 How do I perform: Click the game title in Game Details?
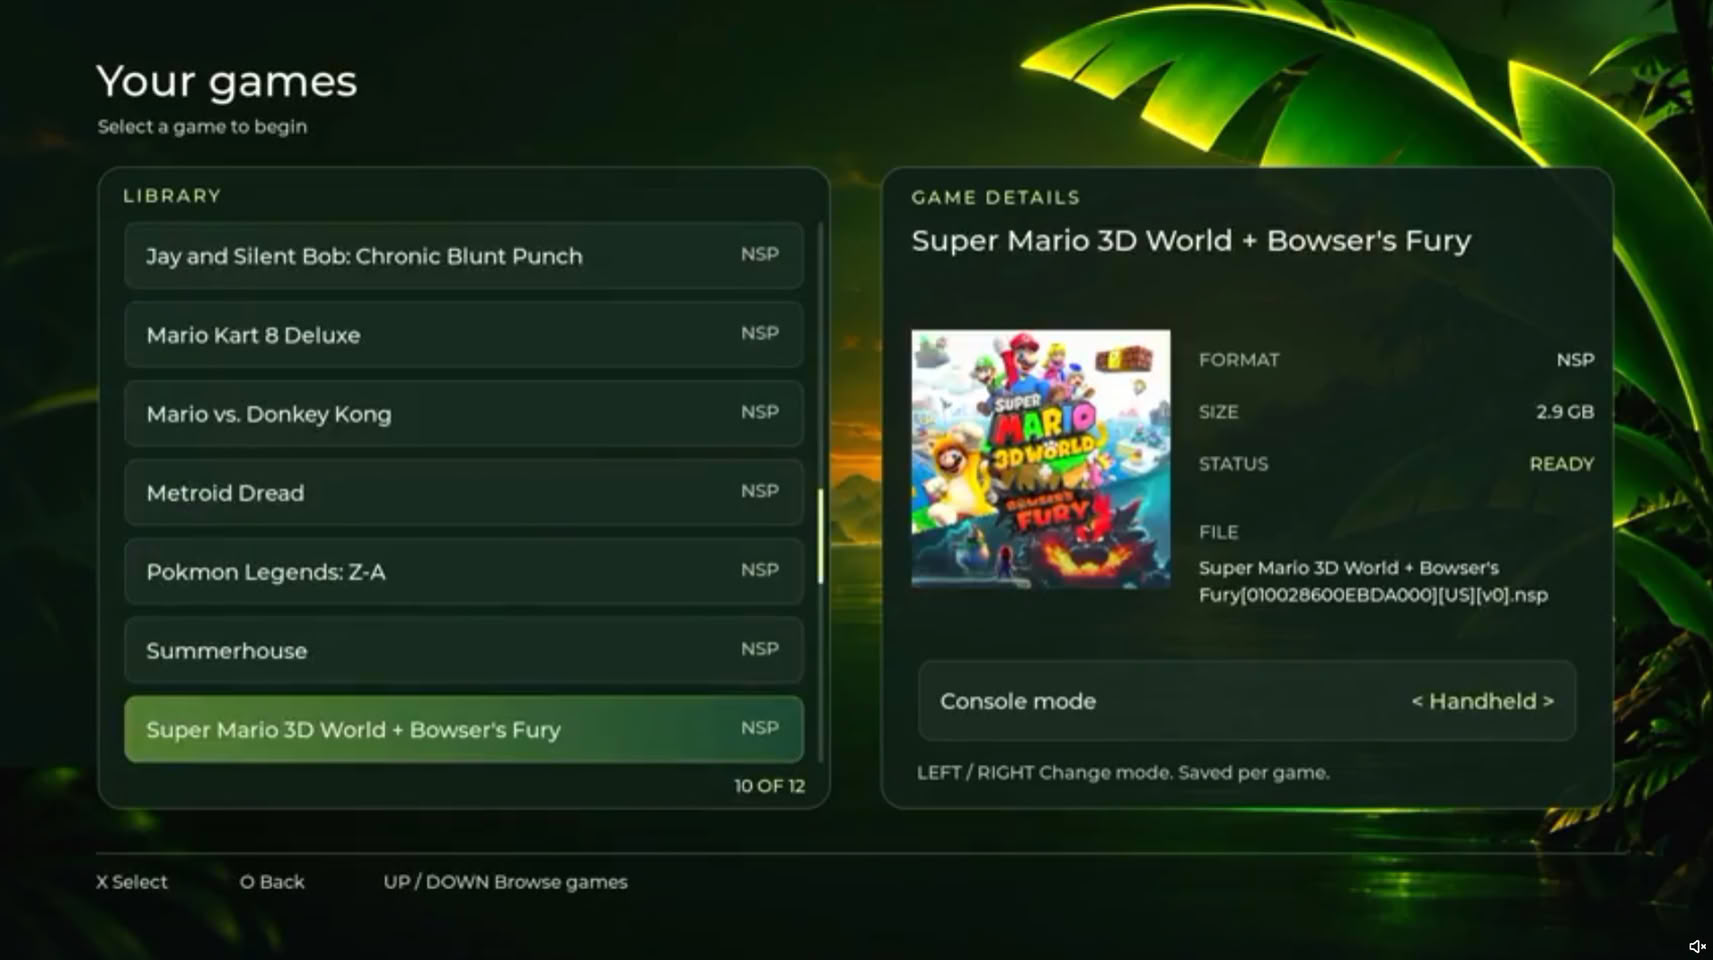[1191, 241]
